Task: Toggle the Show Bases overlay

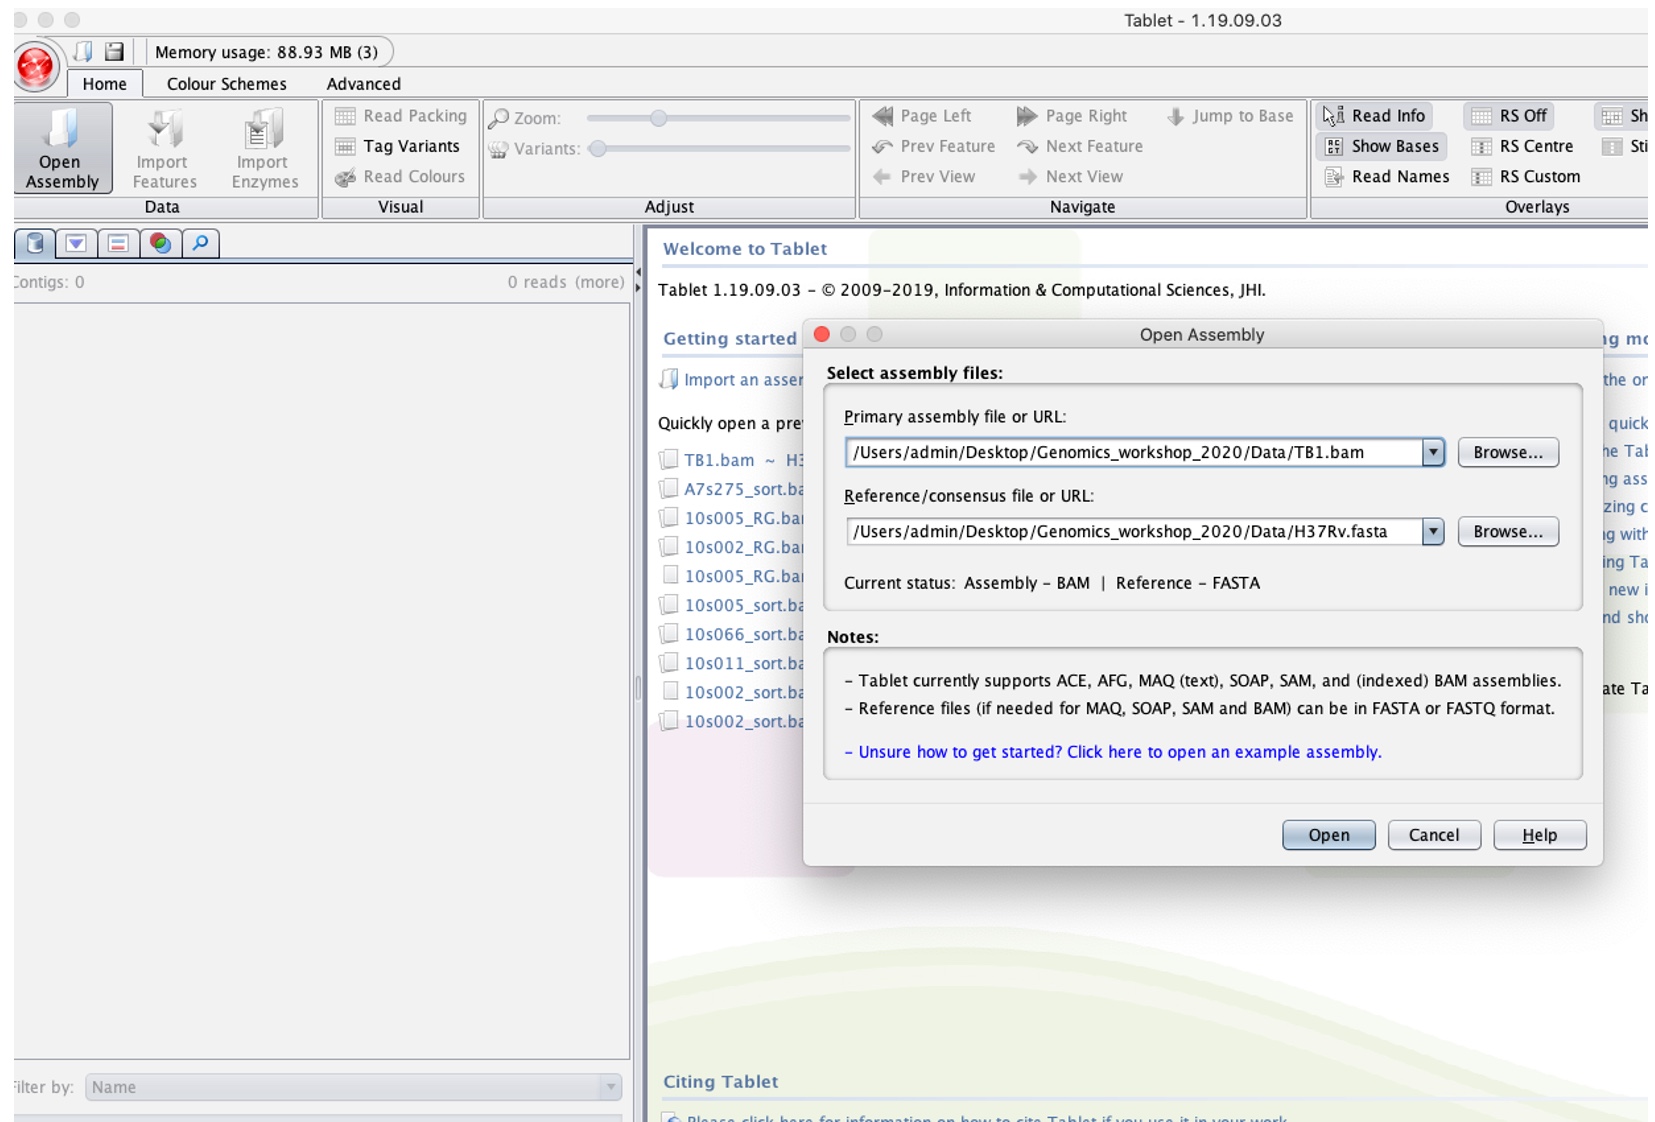Action: point(1382,146)
